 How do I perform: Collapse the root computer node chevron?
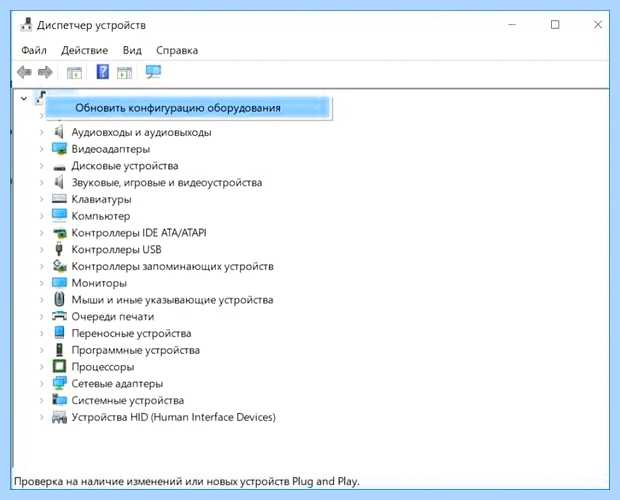tap(24, 98)
